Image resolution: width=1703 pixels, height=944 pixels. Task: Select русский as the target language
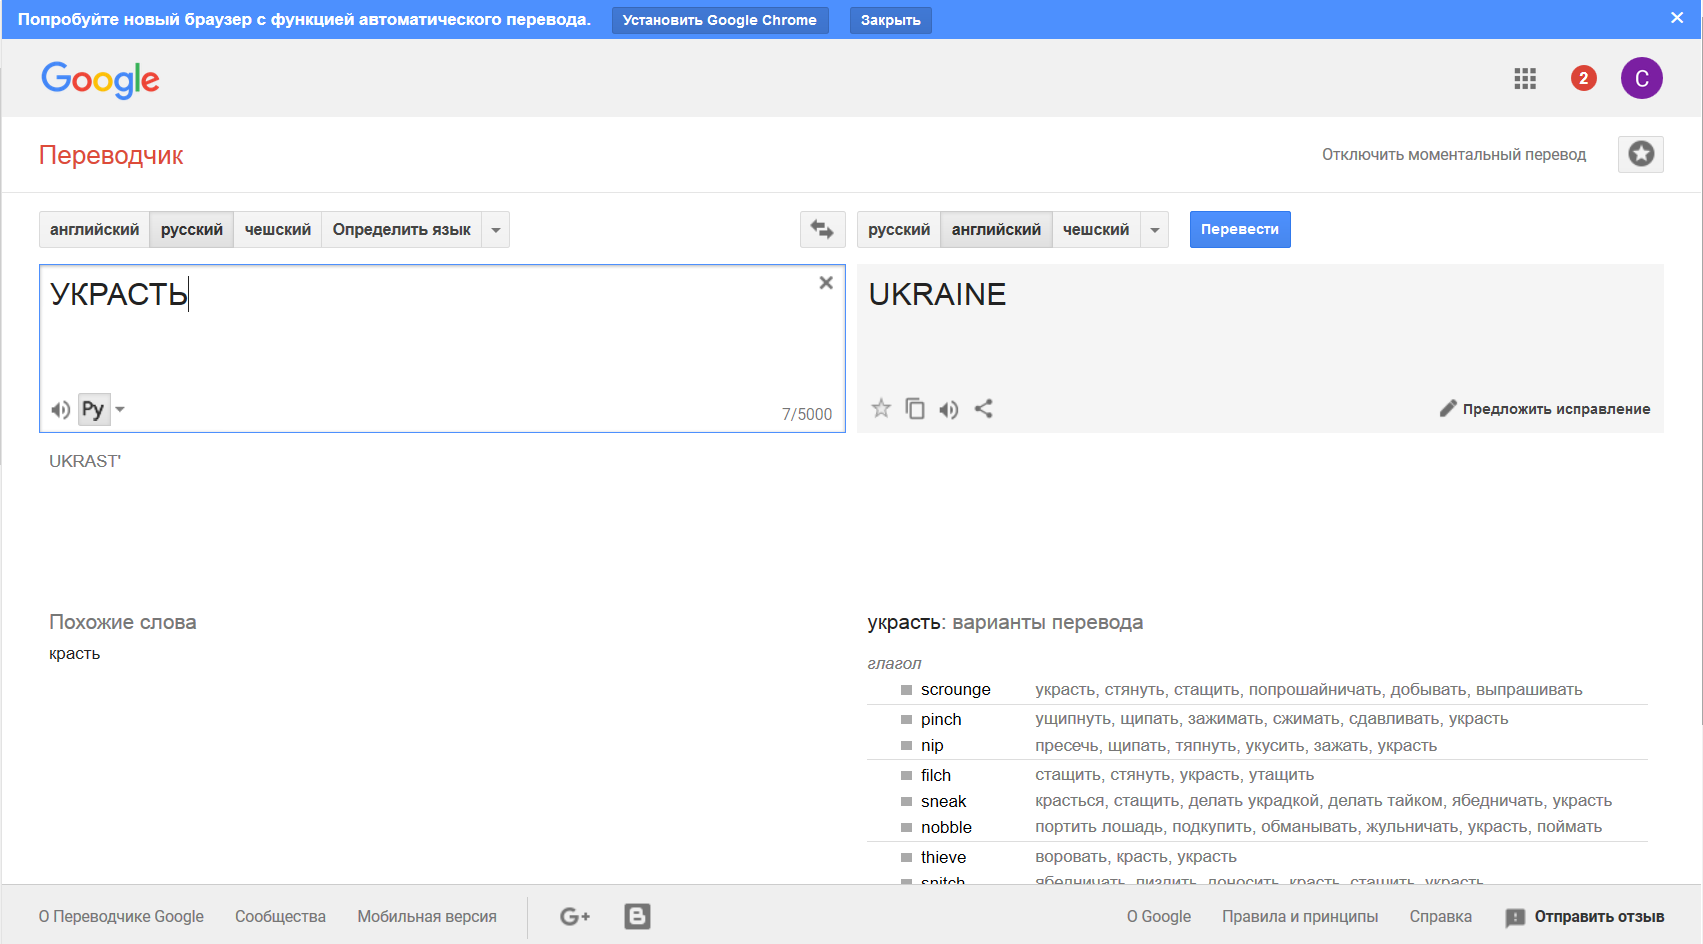click(x=899, y=229)
